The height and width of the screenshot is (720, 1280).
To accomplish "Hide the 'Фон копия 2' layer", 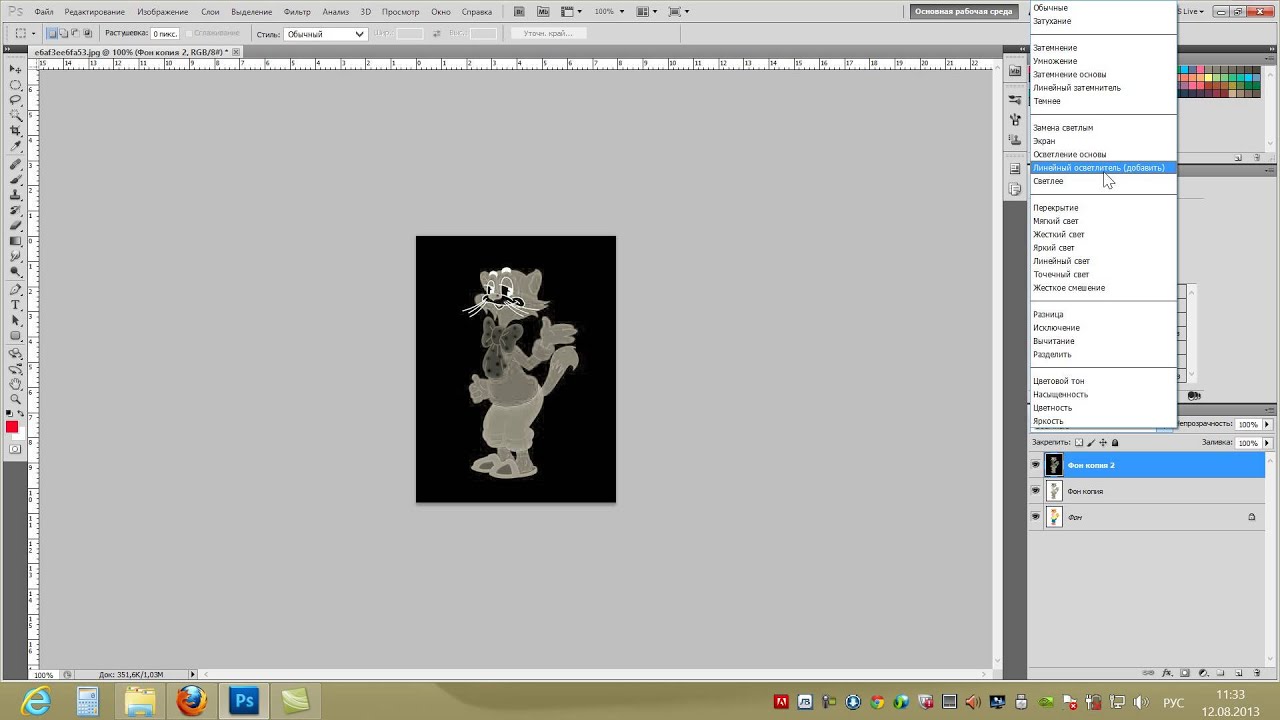I will (1035, 465).
